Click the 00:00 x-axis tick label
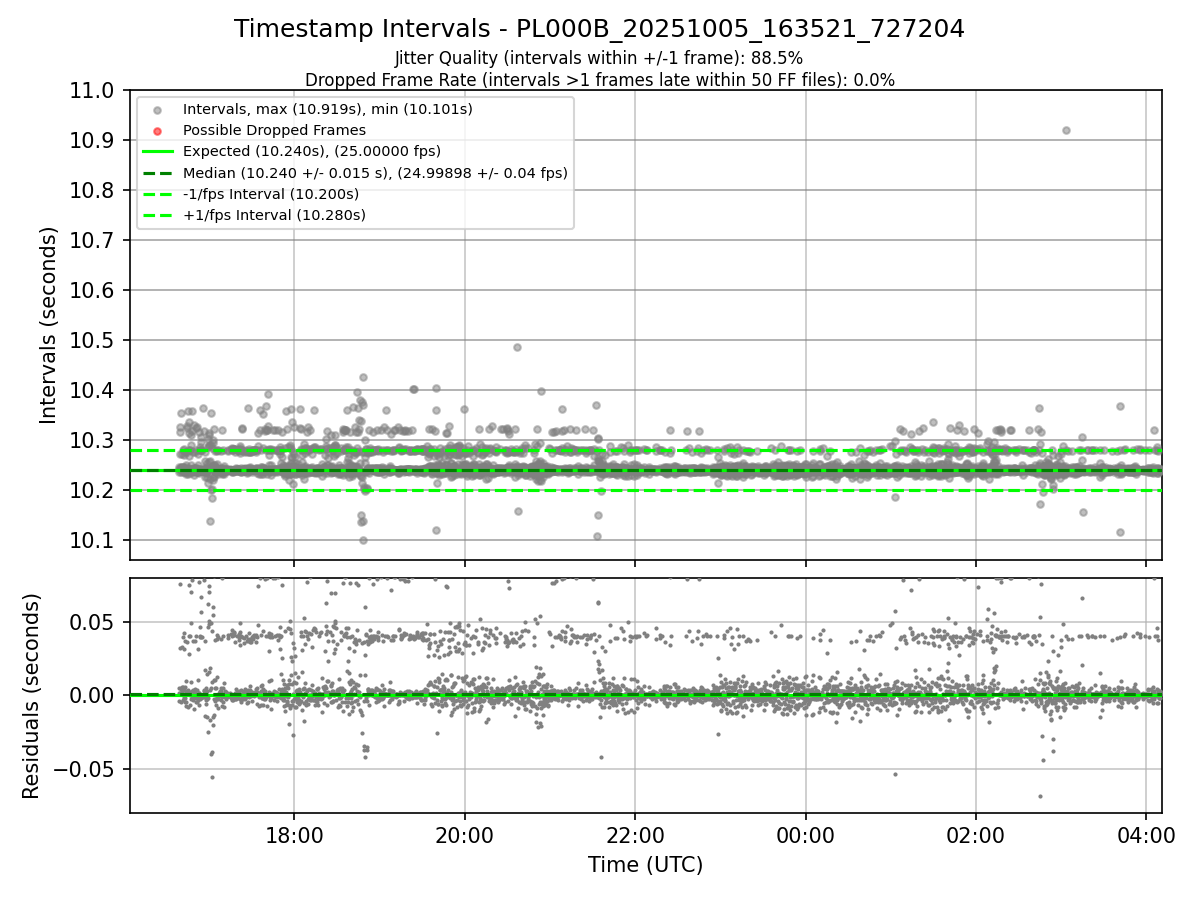The height and width of the screenshot is (900, 1200). tap(805, 833)
